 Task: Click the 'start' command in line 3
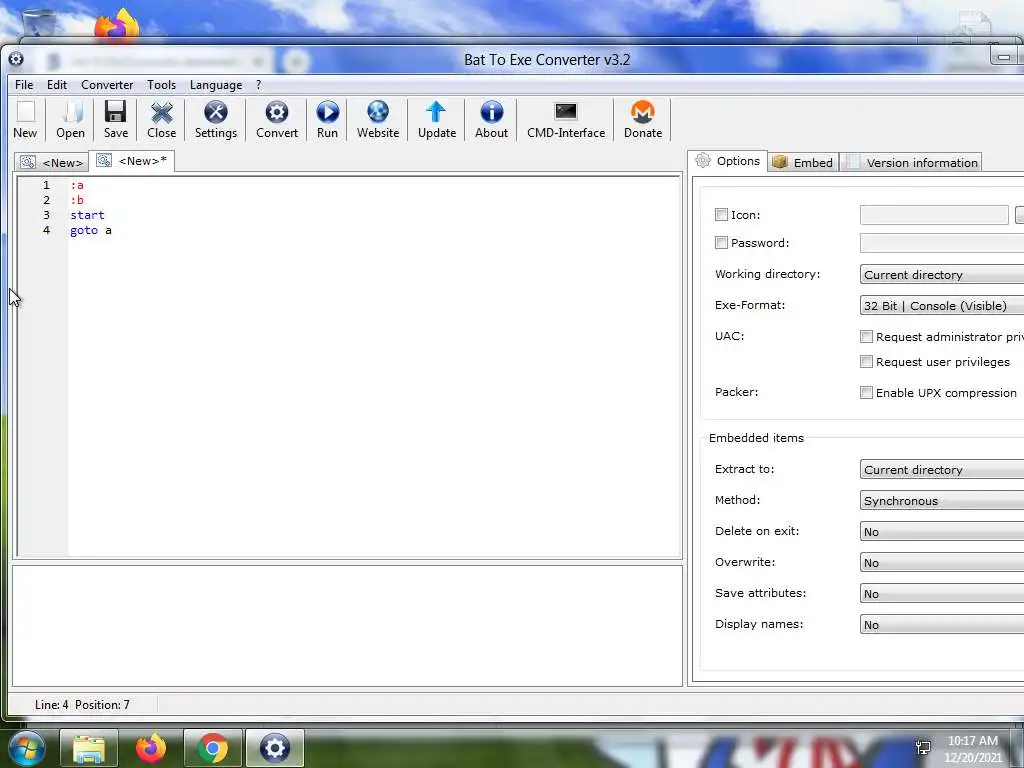pyautogui.click(x=87, y=215)
